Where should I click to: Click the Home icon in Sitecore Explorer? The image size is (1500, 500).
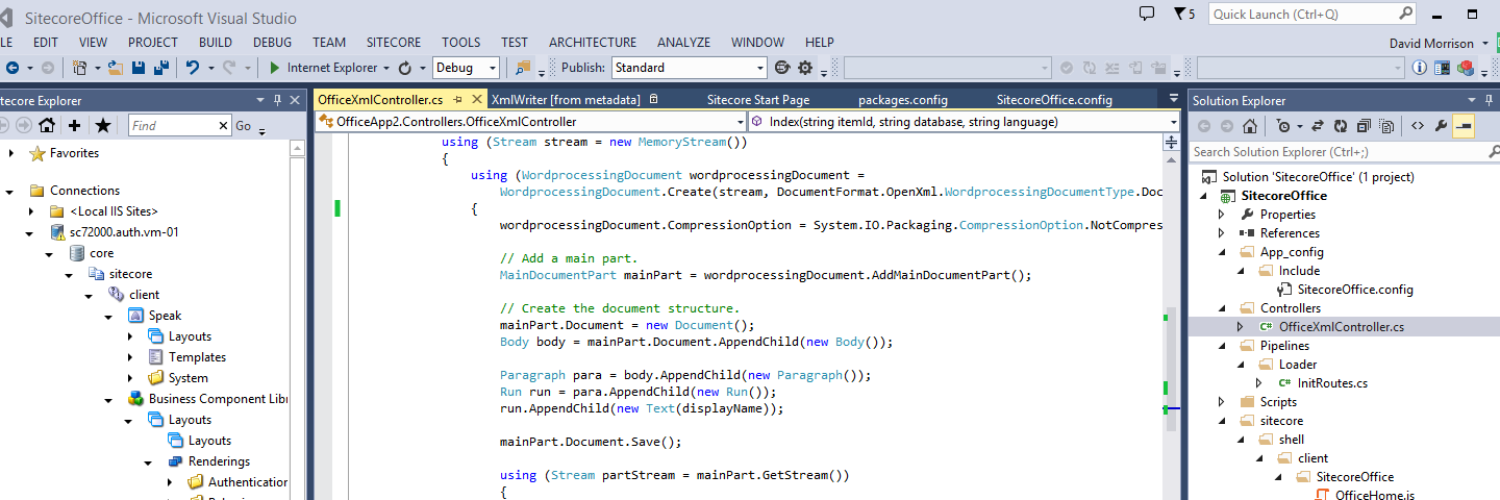[46, 125]
